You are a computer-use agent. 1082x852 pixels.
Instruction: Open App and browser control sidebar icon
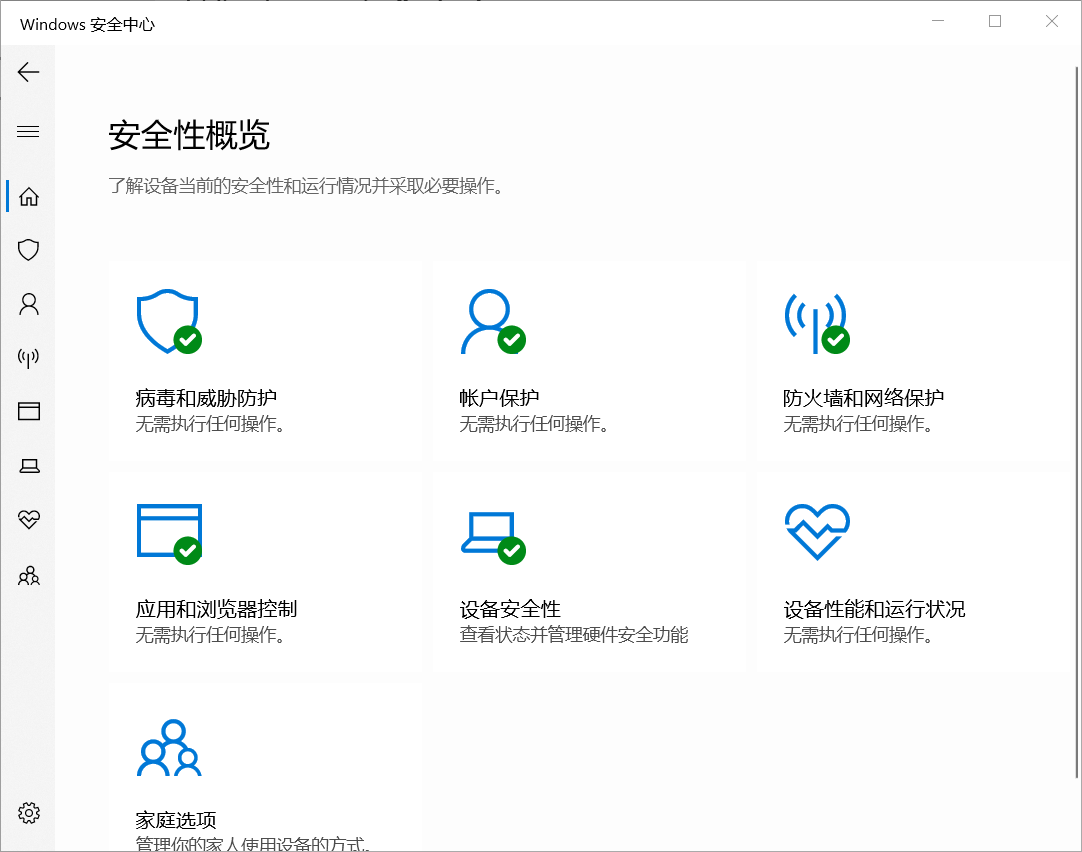[28, 411]
